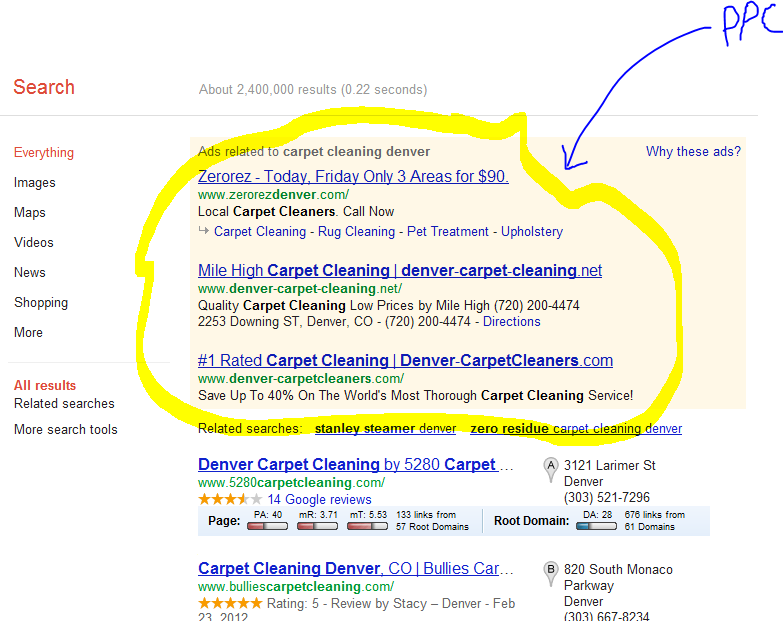The height and width of the screenshot is (621, 783).
Task: Click the www.denver-carpet-cleaning.net URL text
Action: click(x=300, y=289)
